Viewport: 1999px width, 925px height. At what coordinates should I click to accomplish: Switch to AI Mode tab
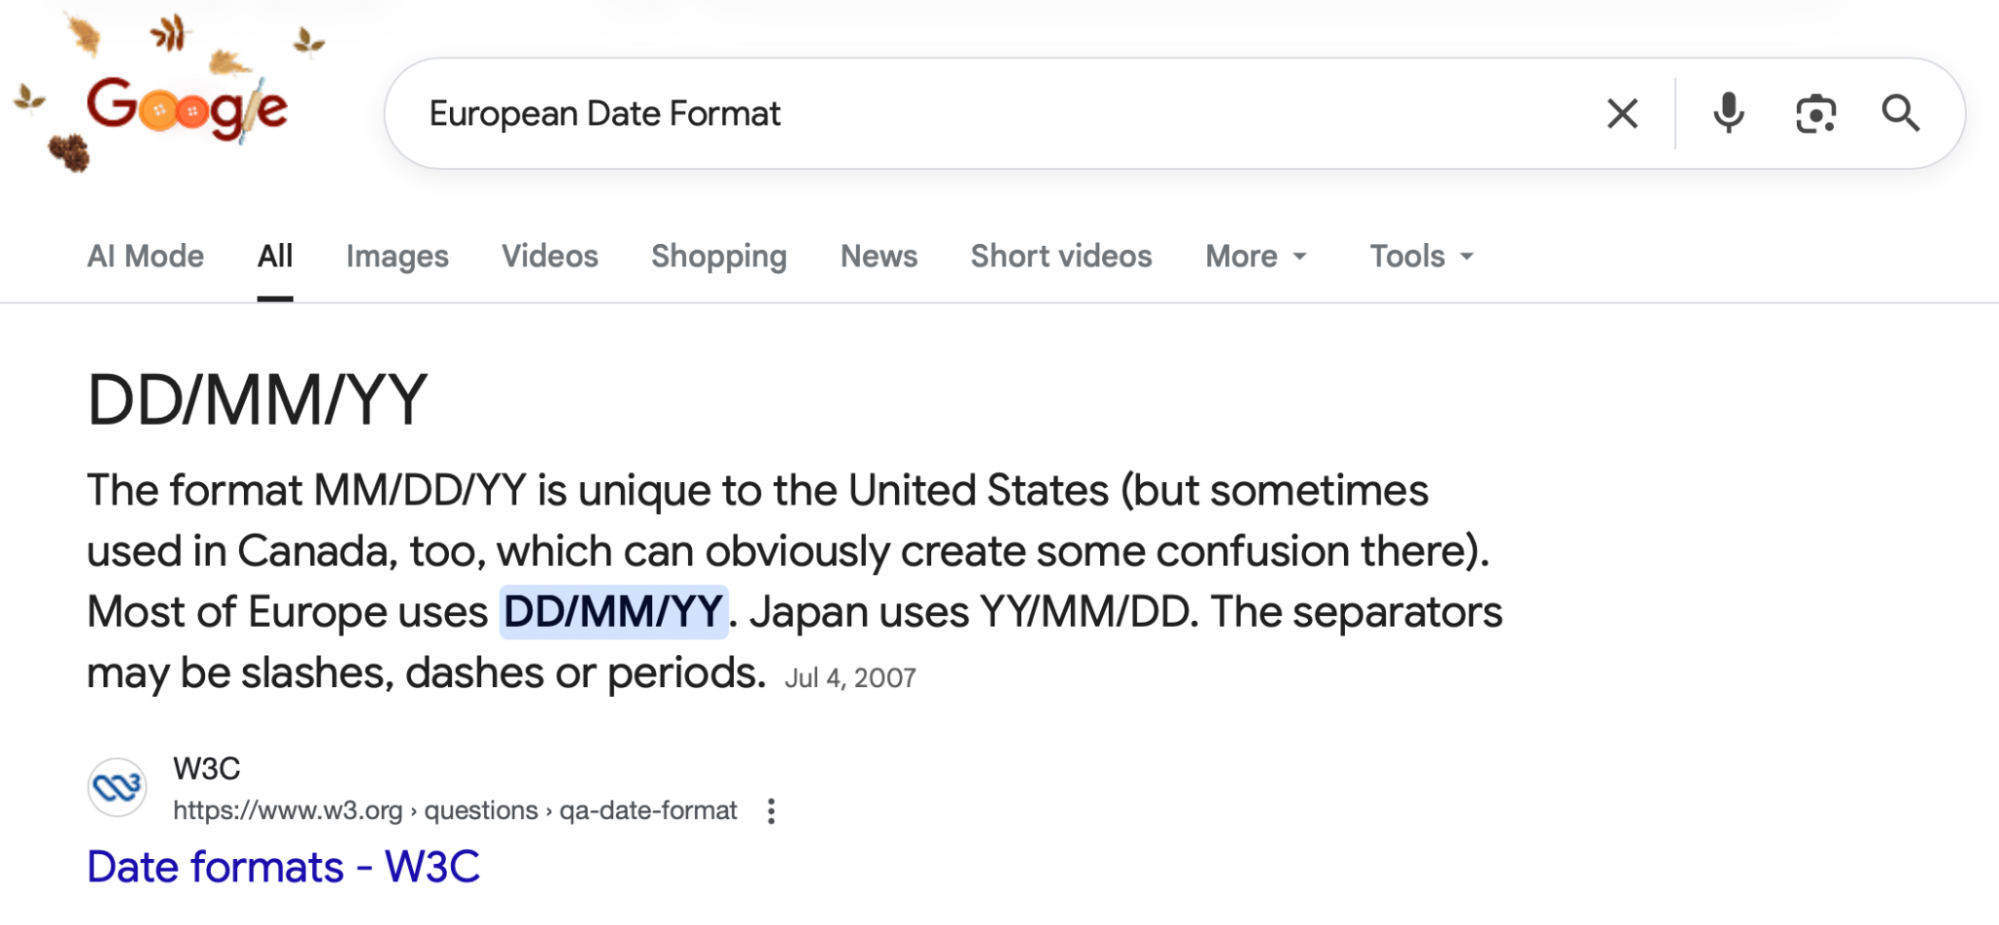145,257
